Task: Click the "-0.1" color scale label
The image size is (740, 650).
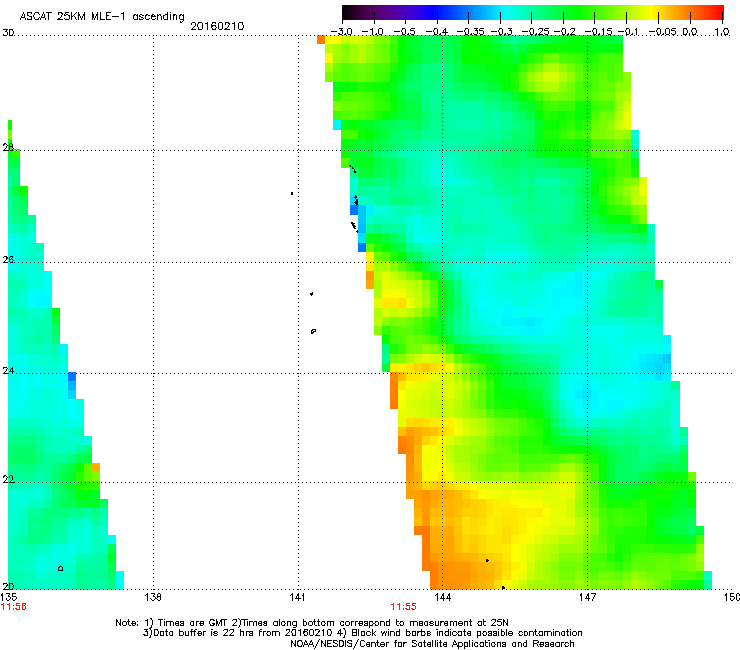Action: click(x=628, y=32)
